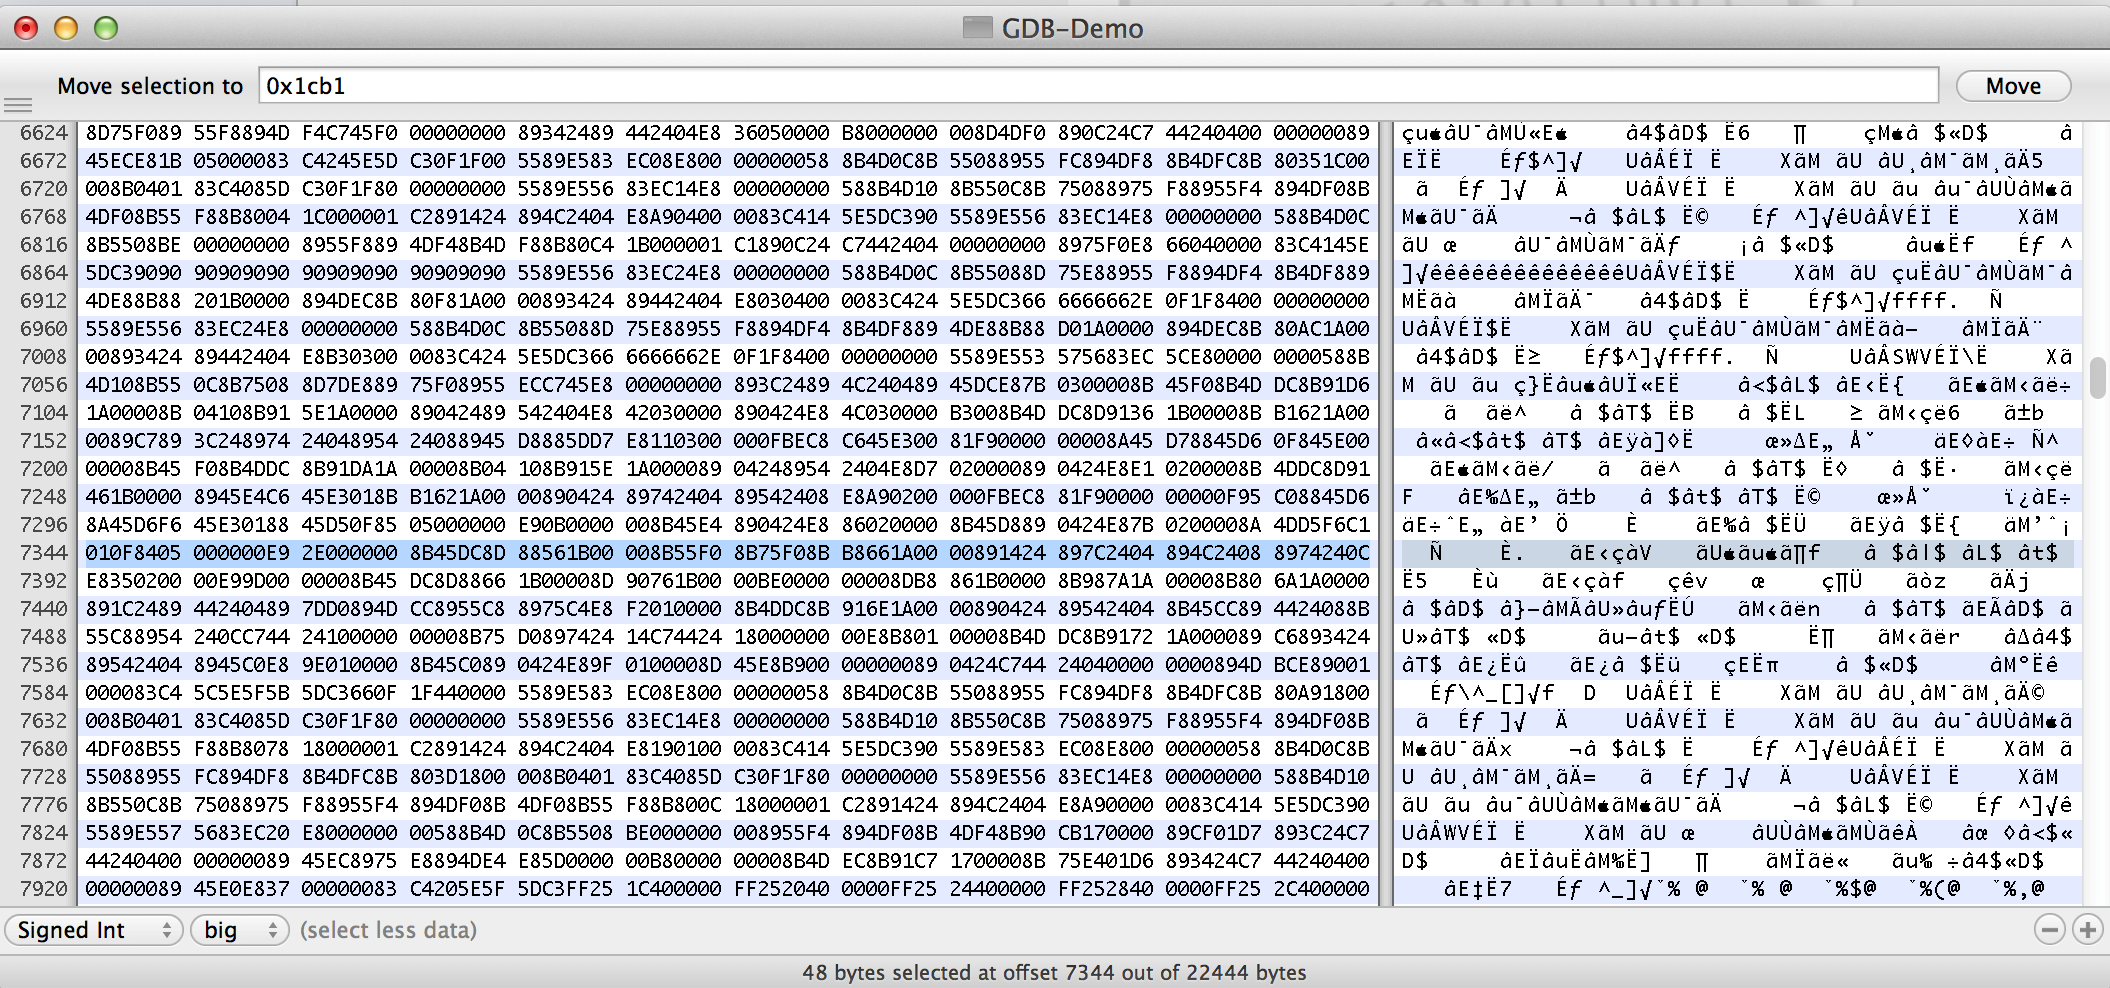Click the status bar bytes selected text
Screen dimensions: 2110x988
(1054, 972)
